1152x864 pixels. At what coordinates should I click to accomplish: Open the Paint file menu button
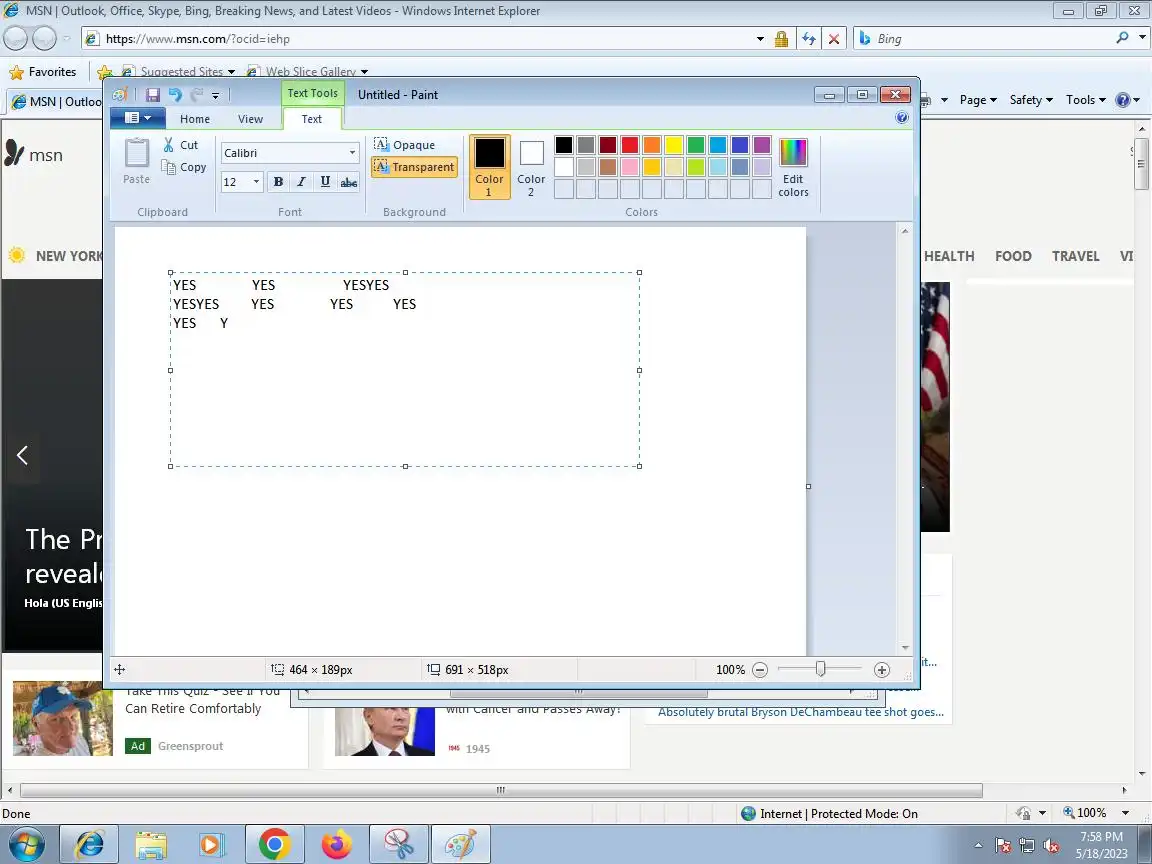(137, 118)
